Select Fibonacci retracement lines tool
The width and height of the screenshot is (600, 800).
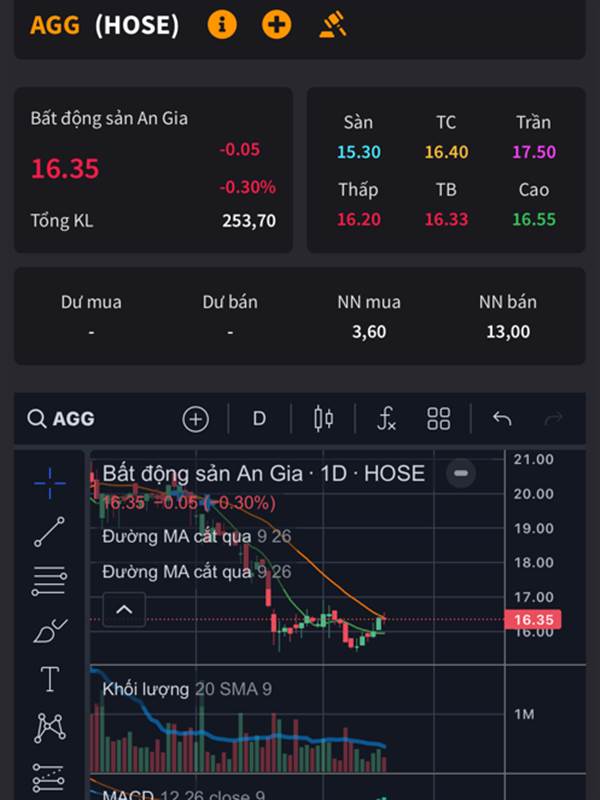click(x=49, y=581)
